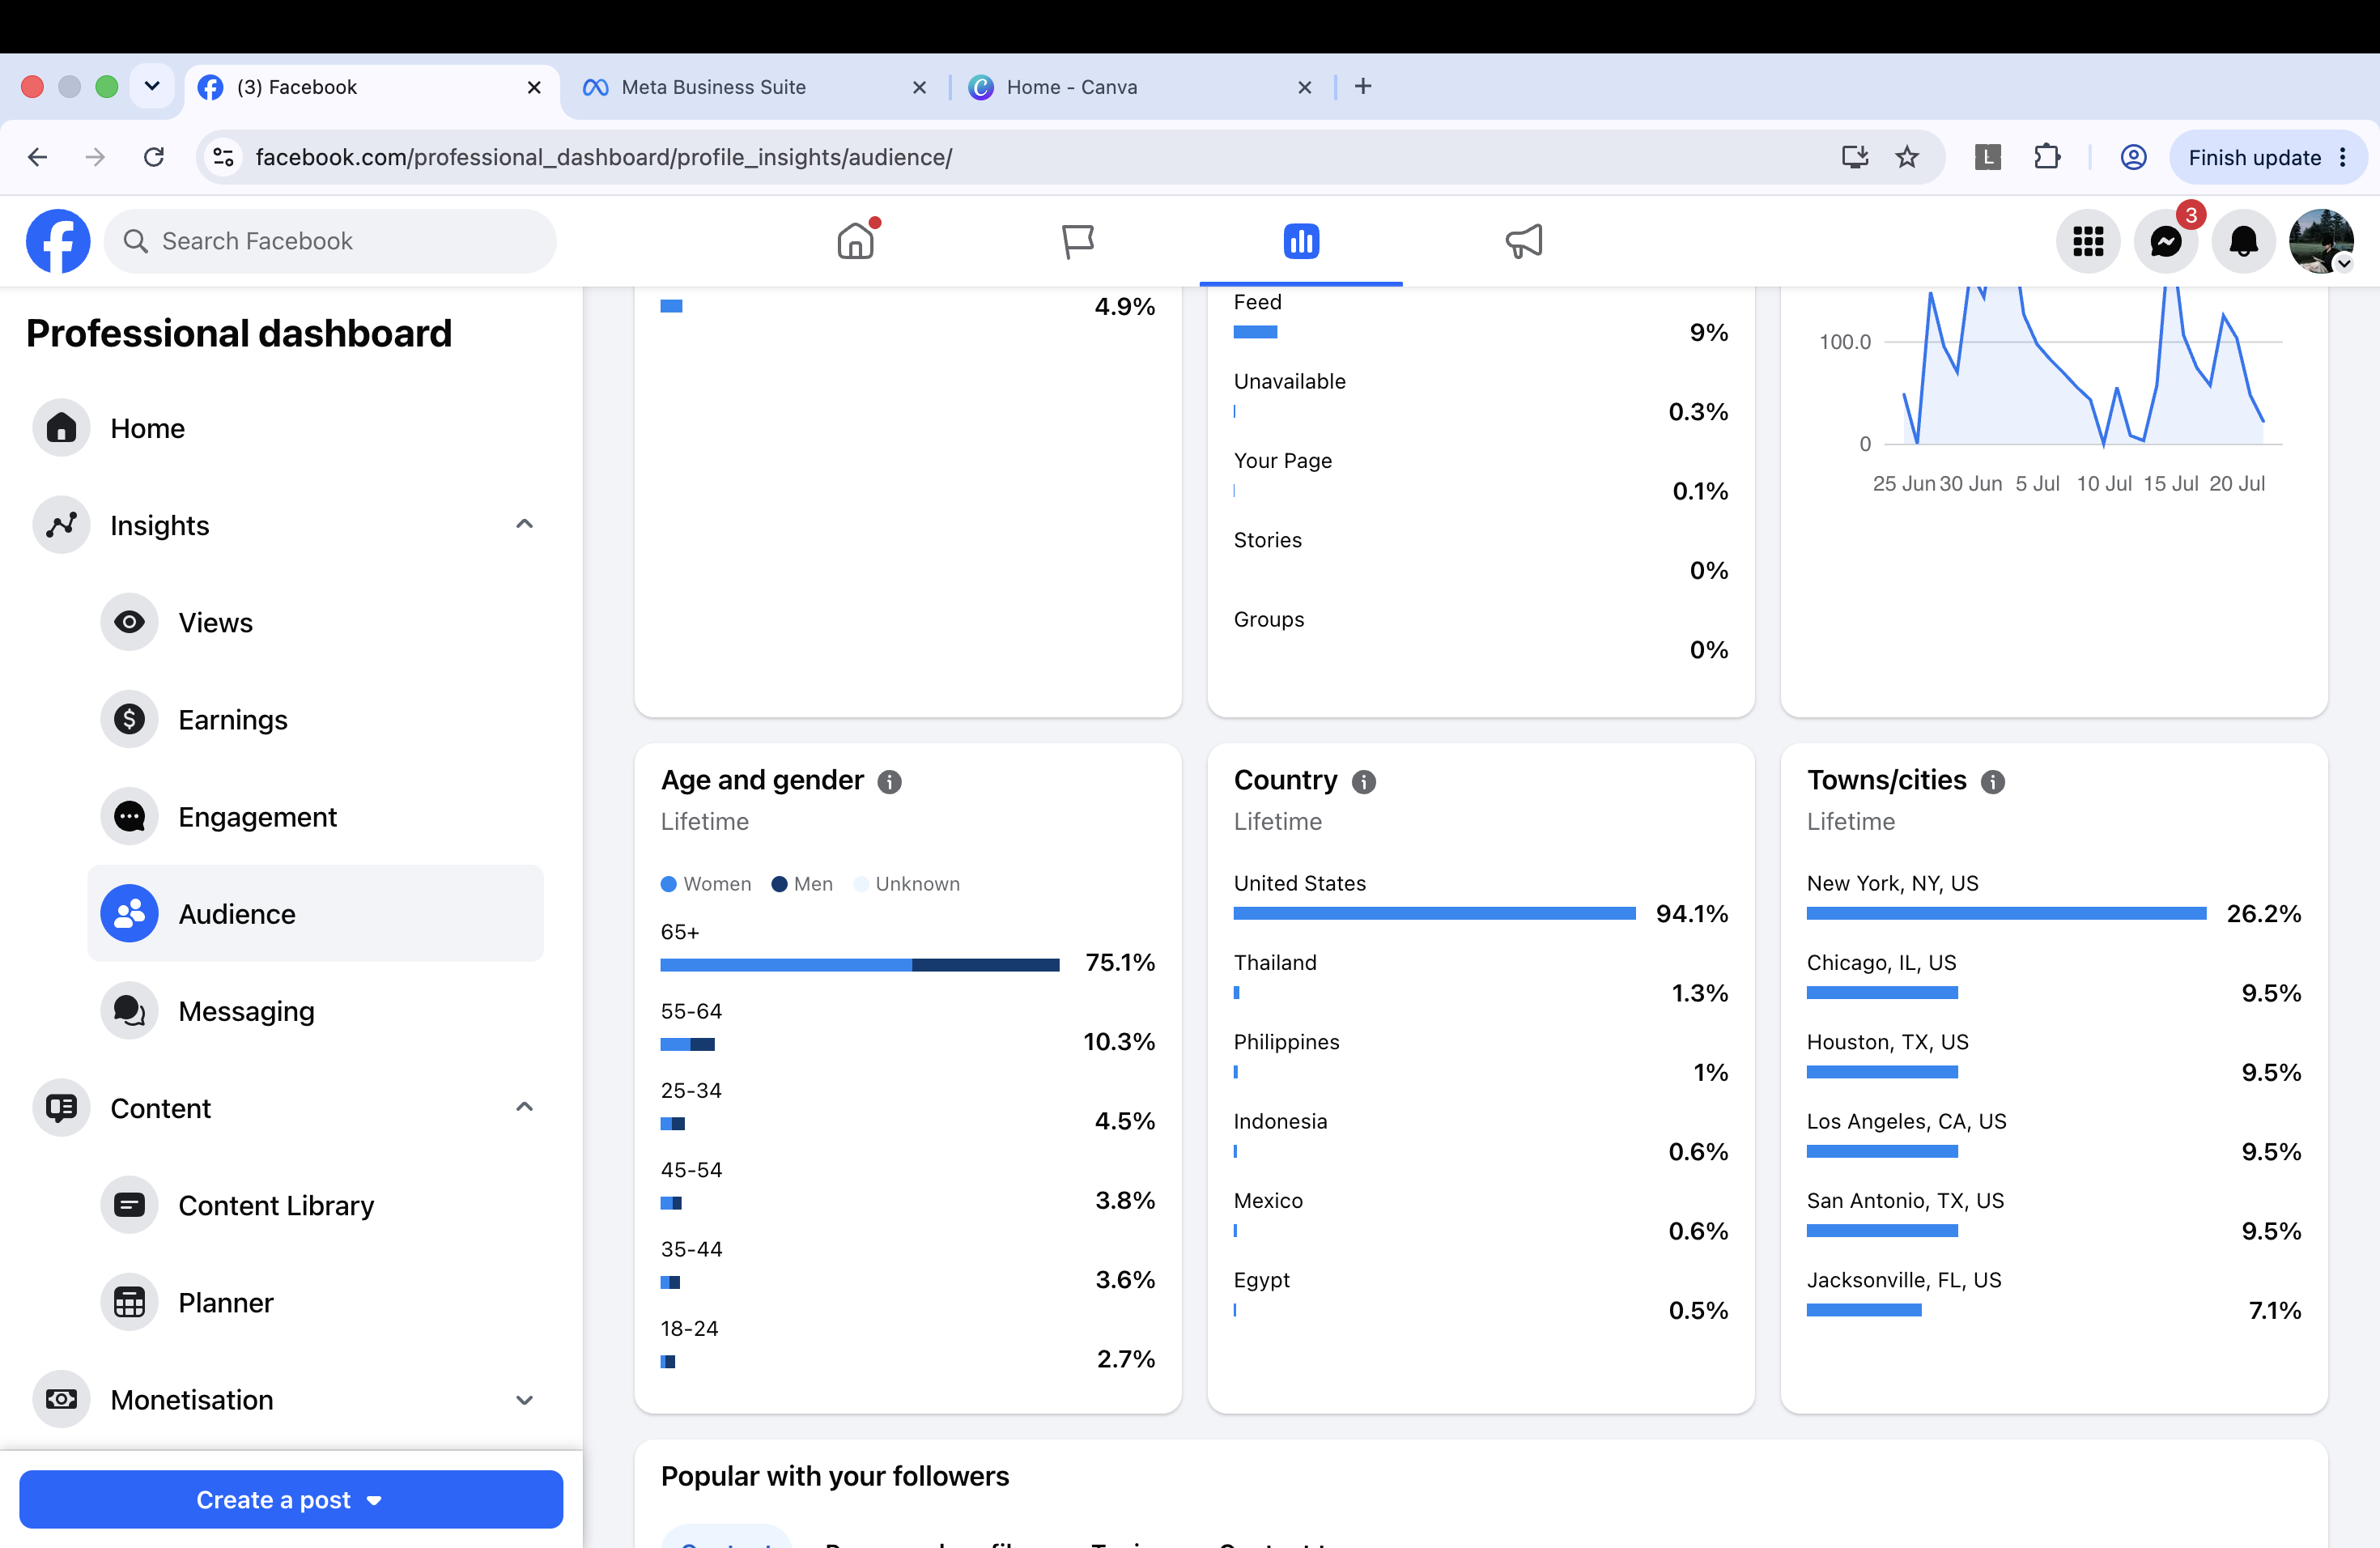
Task: Open Earnings insights page
Action: [x=316, y=719]
